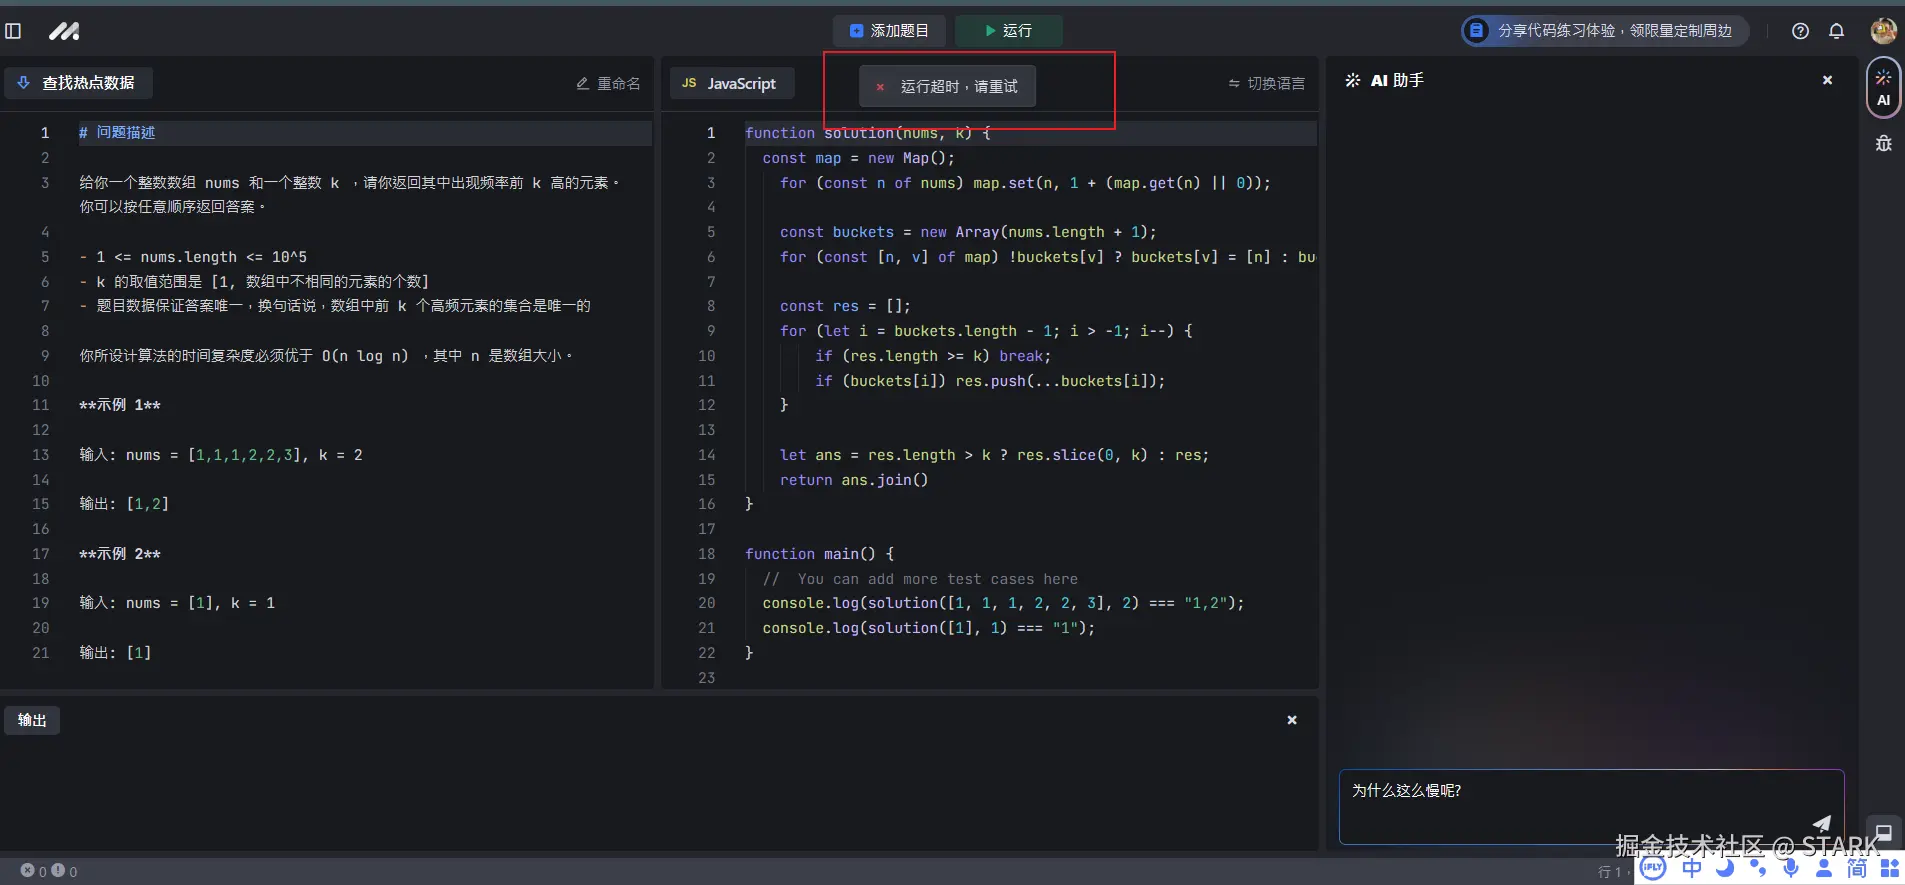1905x885 pixels.
Task: Open the 分享代码练习体验 promotion banner
Action: pyautogui.click(x=1604, y=31)
